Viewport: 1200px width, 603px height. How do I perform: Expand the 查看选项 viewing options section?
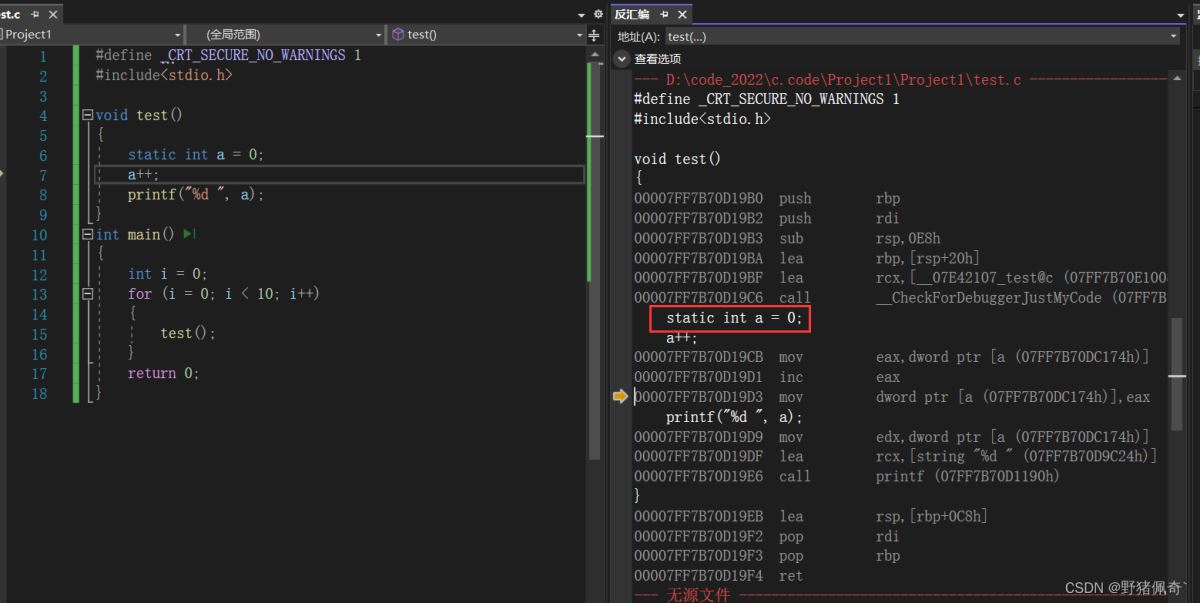(621, 59)
